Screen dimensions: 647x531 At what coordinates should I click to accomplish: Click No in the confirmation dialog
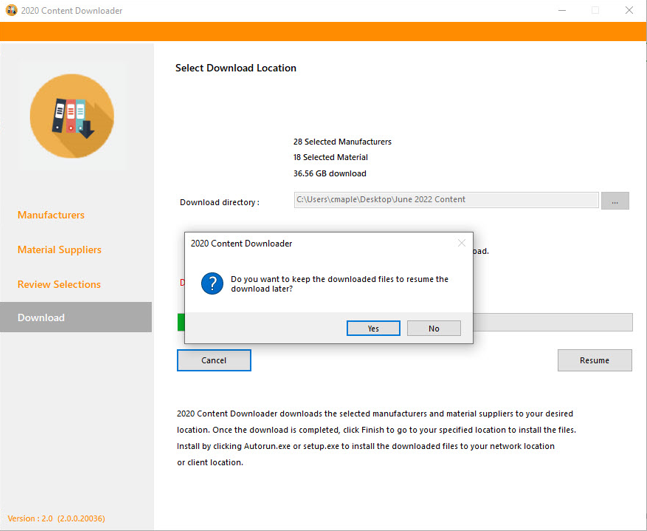pyautogui.click(x=434, y=328)
